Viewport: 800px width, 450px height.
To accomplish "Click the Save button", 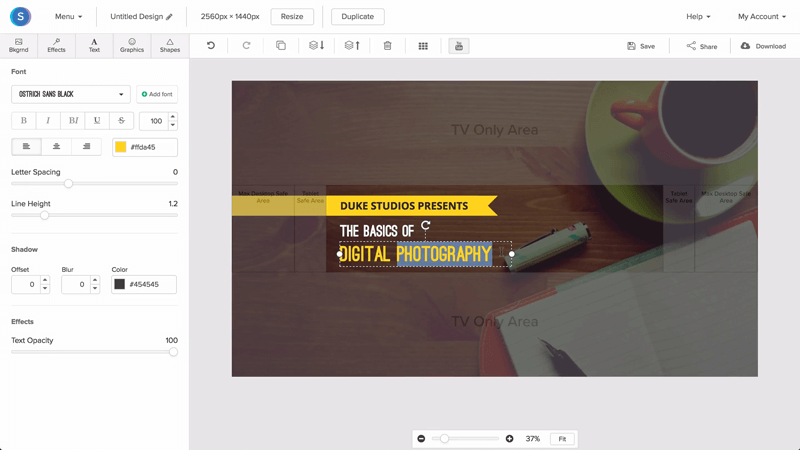I will click(641, 46).
